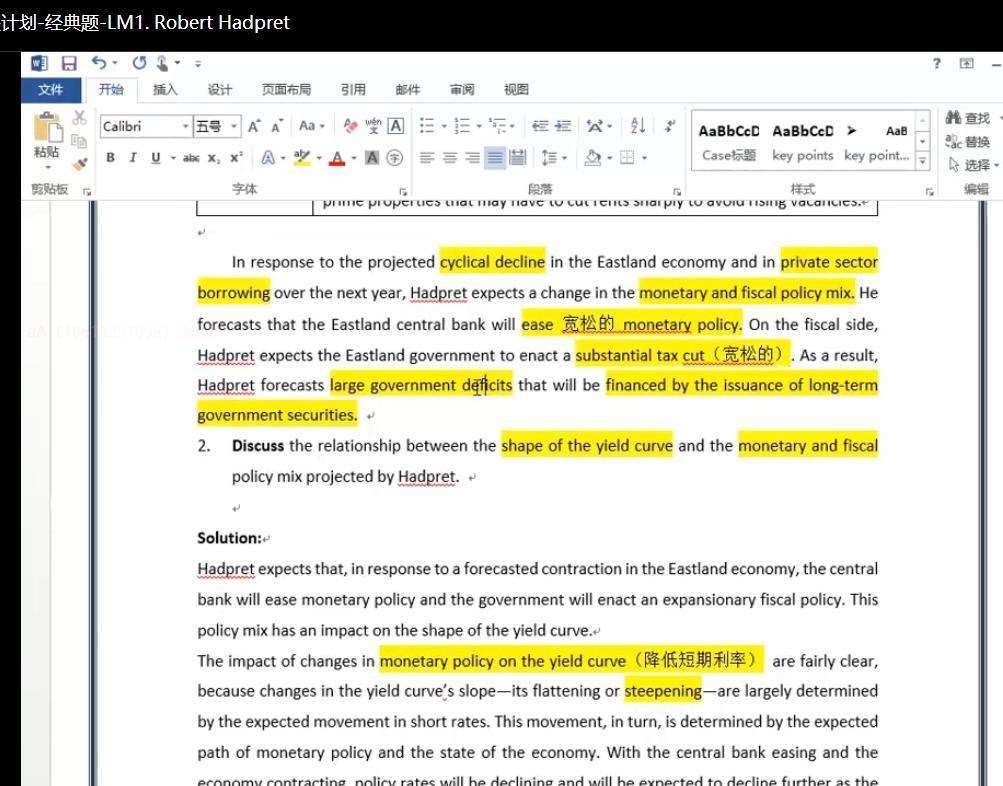The image size is (1003, 786).
Task: Activate the Format Painter brush
Action: (x=79, y=164)
